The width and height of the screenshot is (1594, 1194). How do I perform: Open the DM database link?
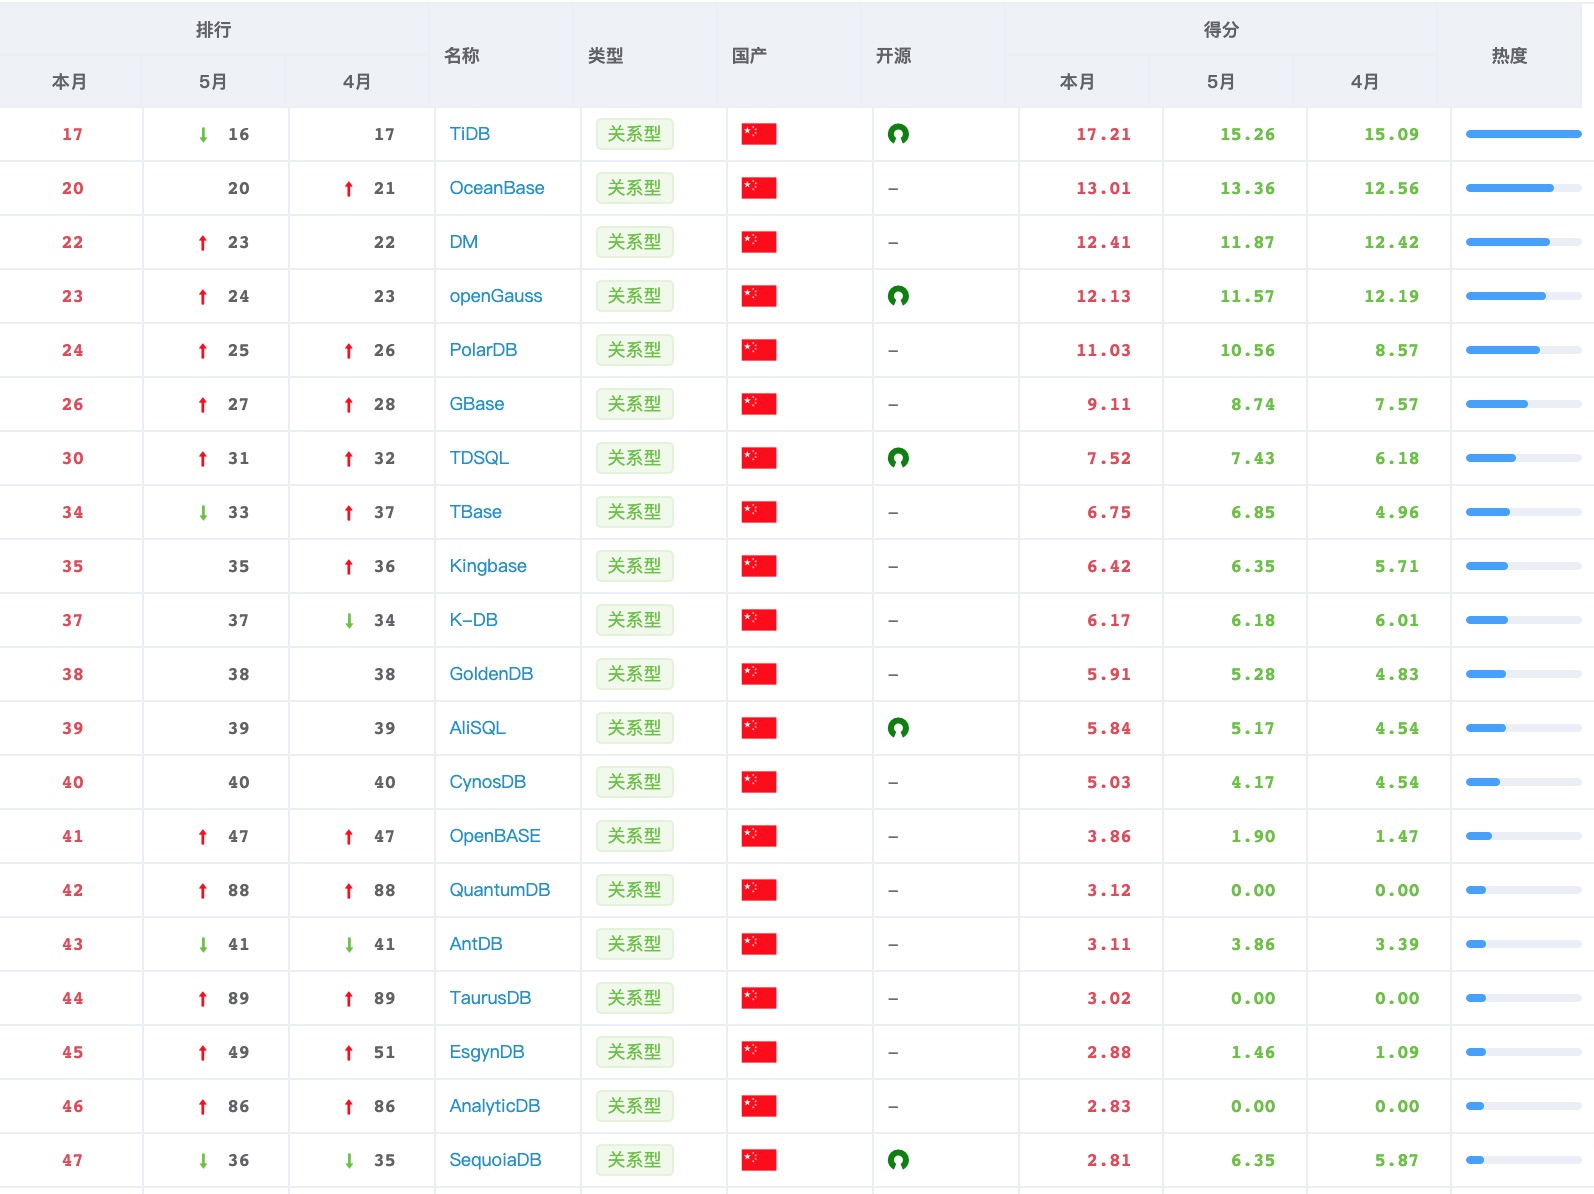coord(464,242)
